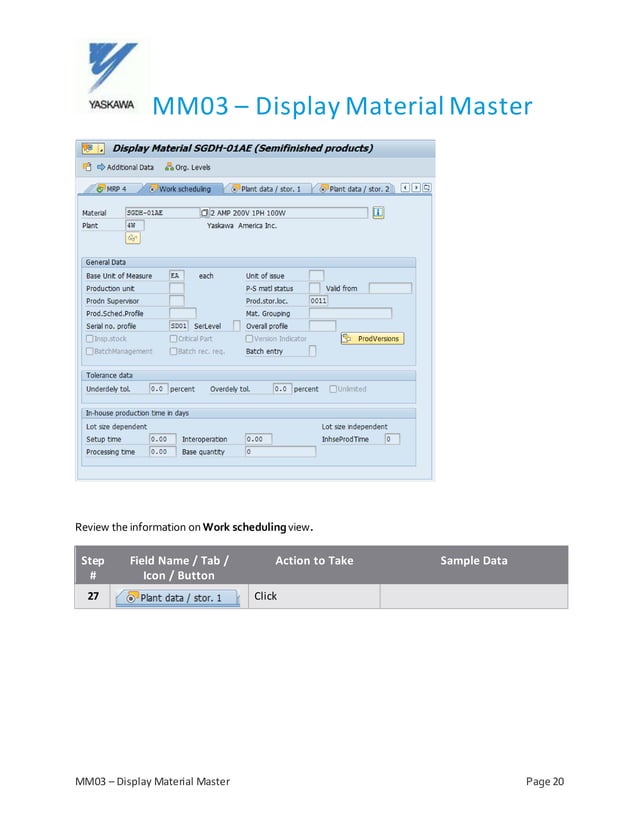Click the Base Unit of Measure field
The width and height of the screenshot is (638, 826).
click(x=176, y=276)
